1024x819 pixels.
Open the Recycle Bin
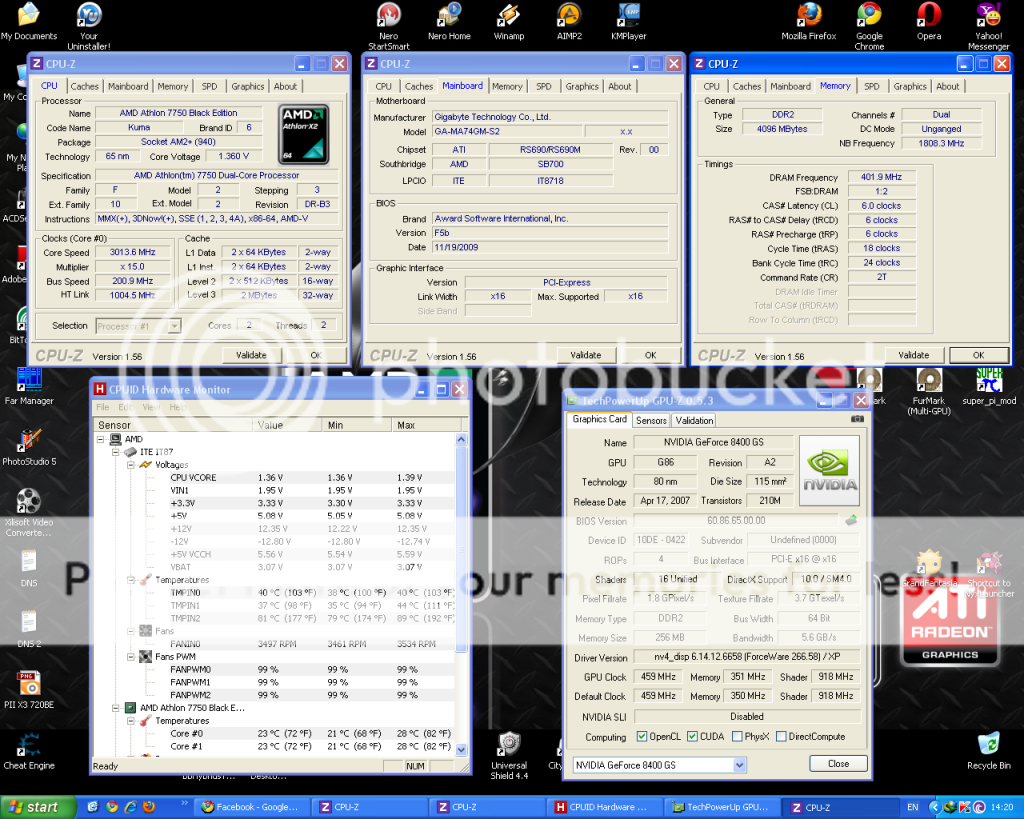click(989, 751)
